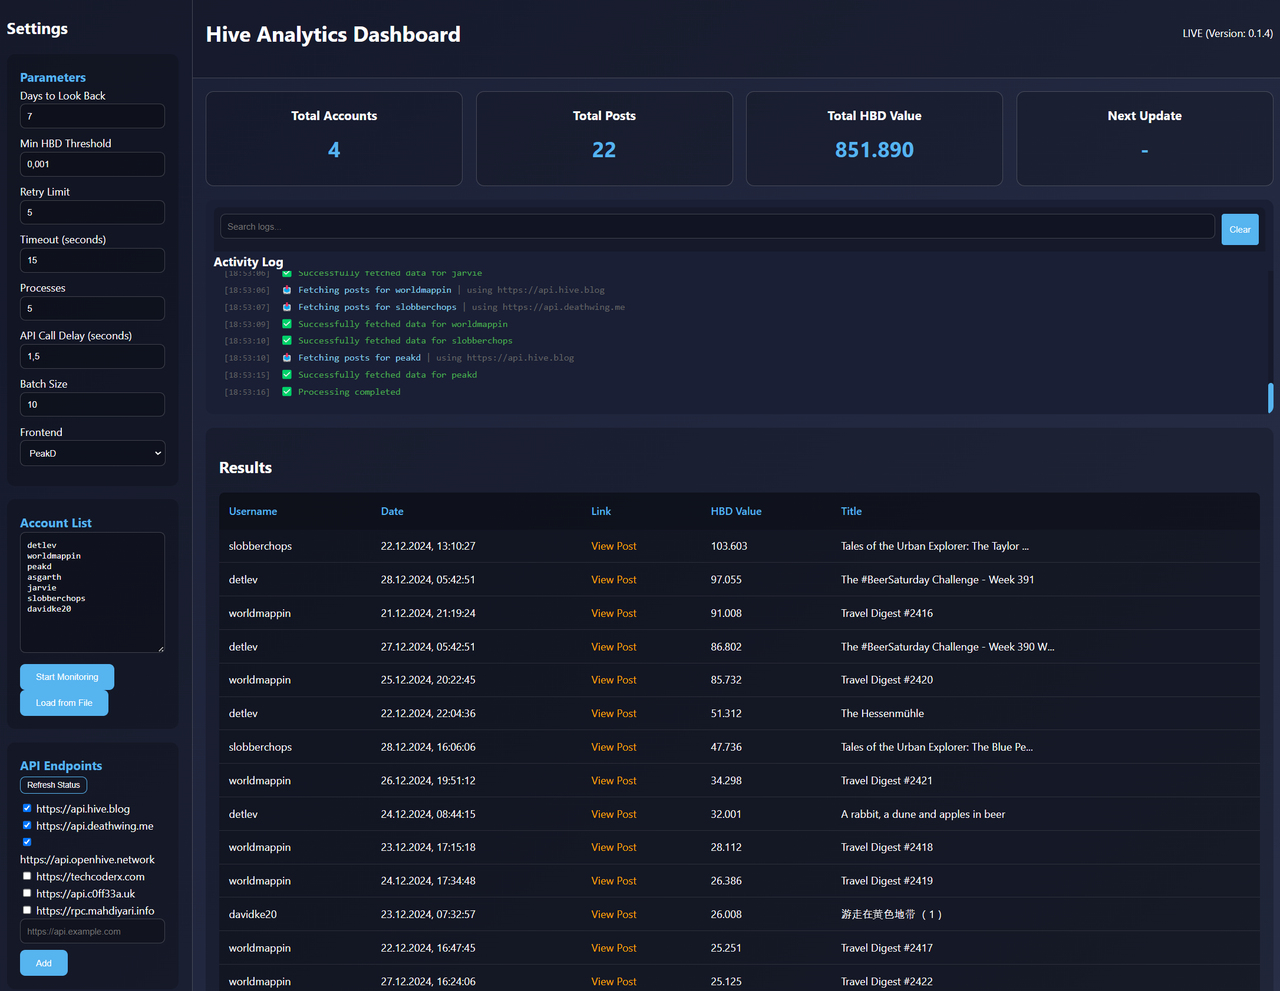Open View Post for Travel Digest #2416

point(613,613)
